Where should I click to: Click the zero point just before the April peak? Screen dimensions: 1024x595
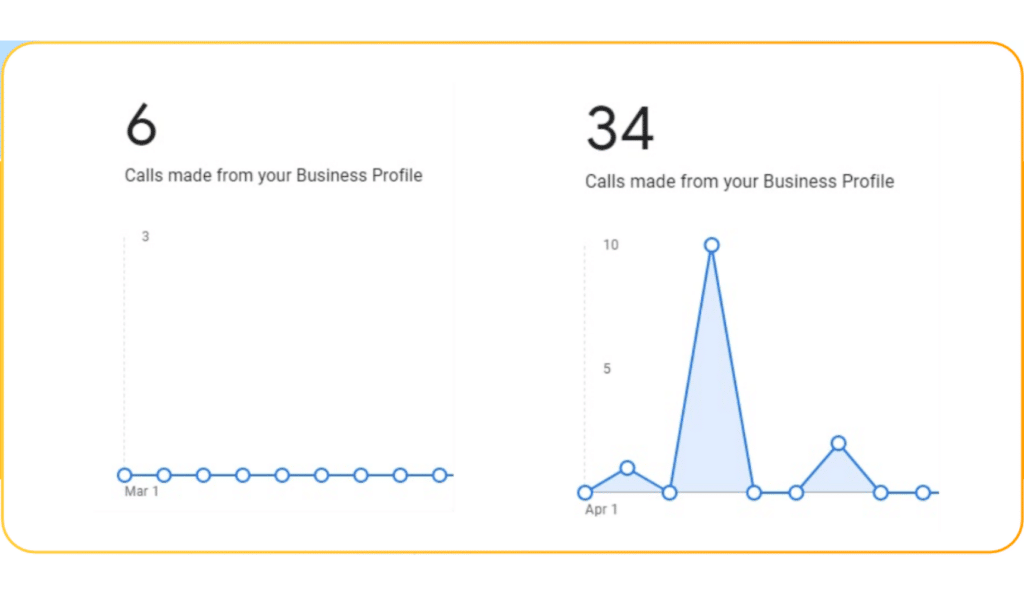(669, 492)
